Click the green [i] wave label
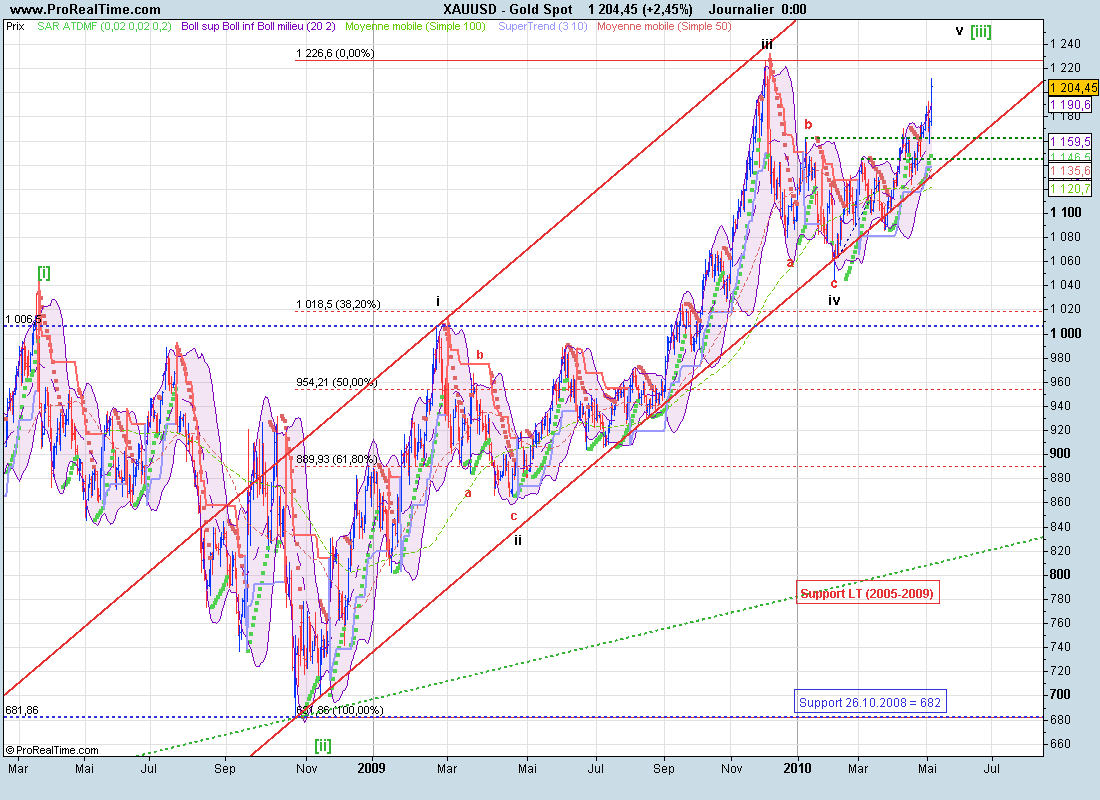The height and width of the screenshot is (800, 1100). 43,272
